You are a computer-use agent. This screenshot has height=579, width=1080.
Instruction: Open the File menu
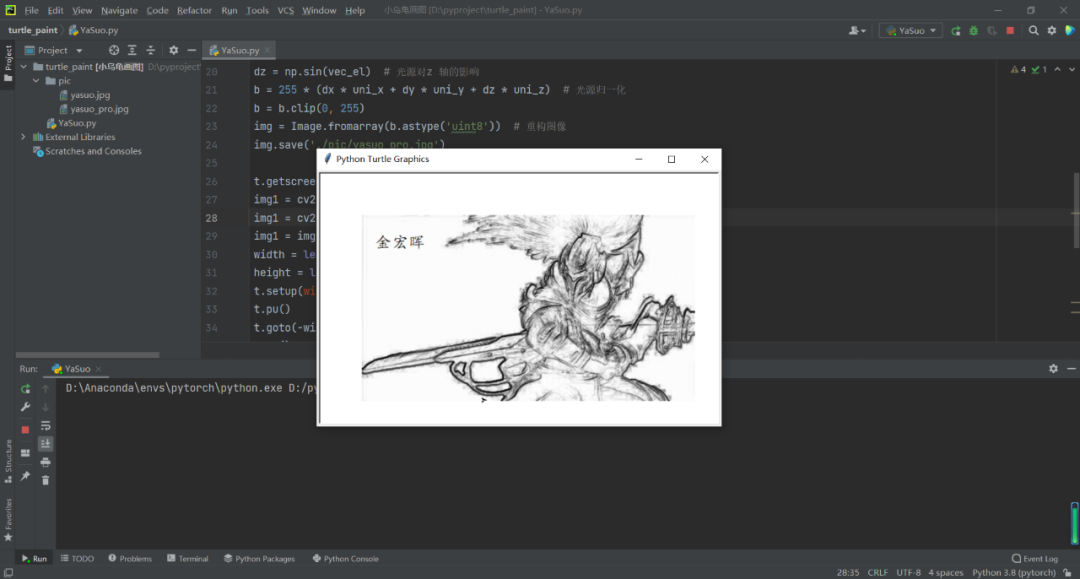[31, 10]
